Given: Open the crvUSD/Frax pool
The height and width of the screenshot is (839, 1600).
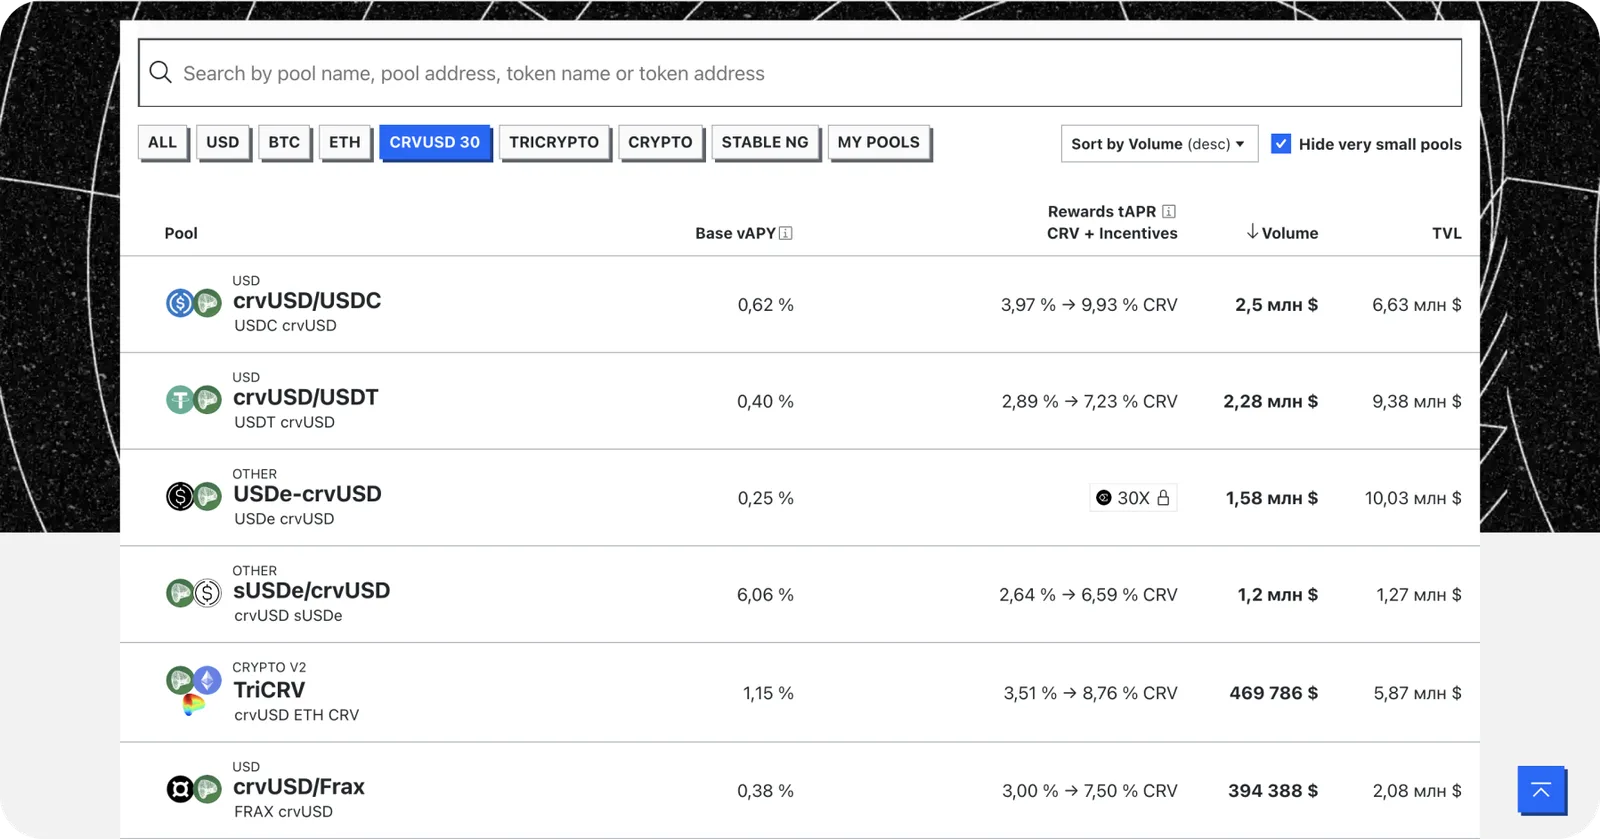Looking at the screenshot, I should pos(800,790).
